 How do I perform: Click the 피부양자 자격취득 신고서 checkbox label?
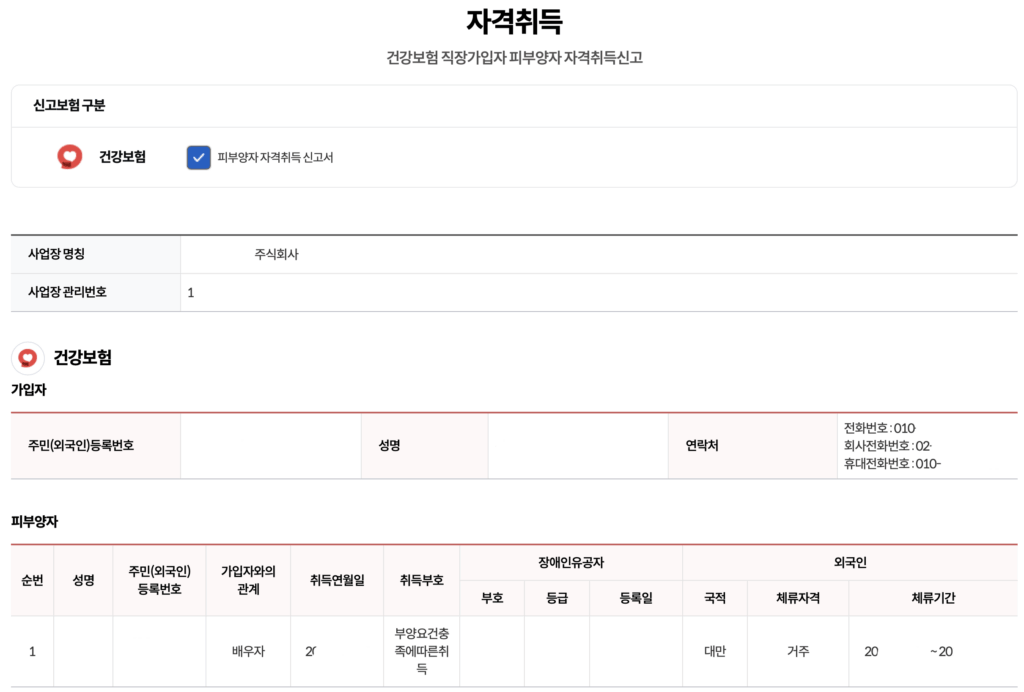(275, 158)
